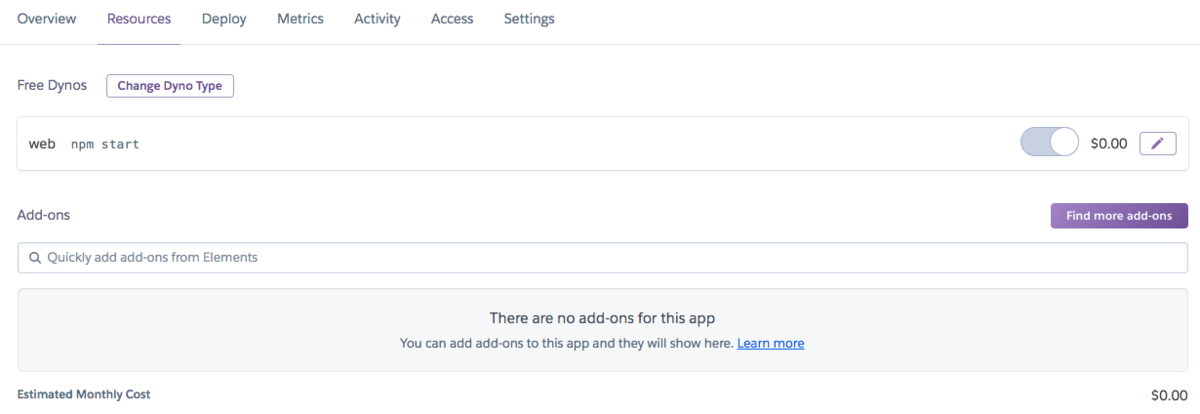Click the pencil edit icon for web dyno

pyautogui.click(x=1157, y=143)
